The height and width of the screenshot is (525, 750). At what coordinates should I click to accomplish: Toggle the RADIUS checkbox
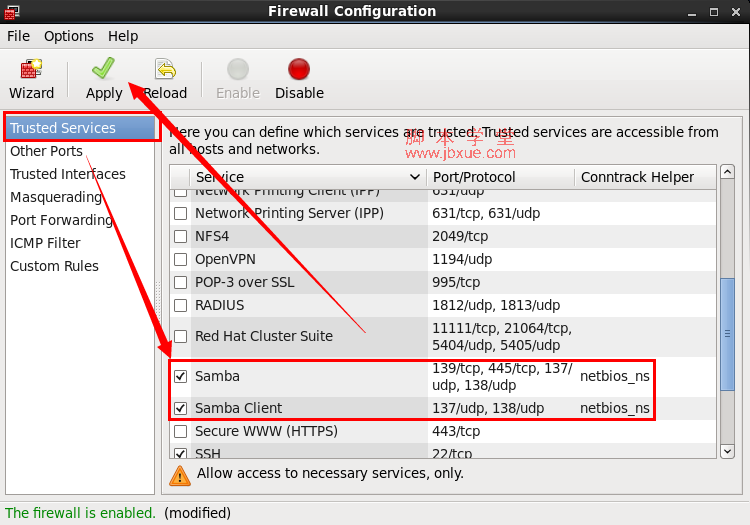point(180,305)
